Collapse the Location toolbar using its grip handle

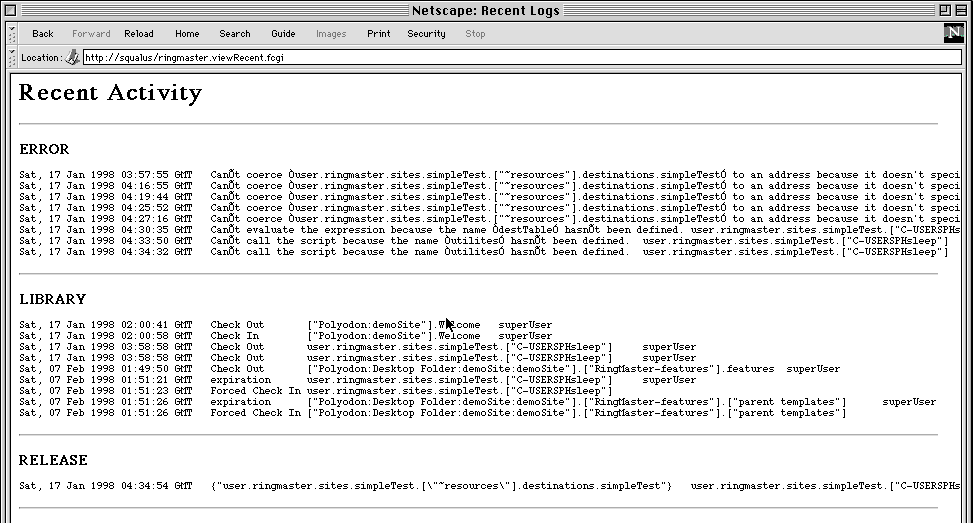tap(13, 58)
